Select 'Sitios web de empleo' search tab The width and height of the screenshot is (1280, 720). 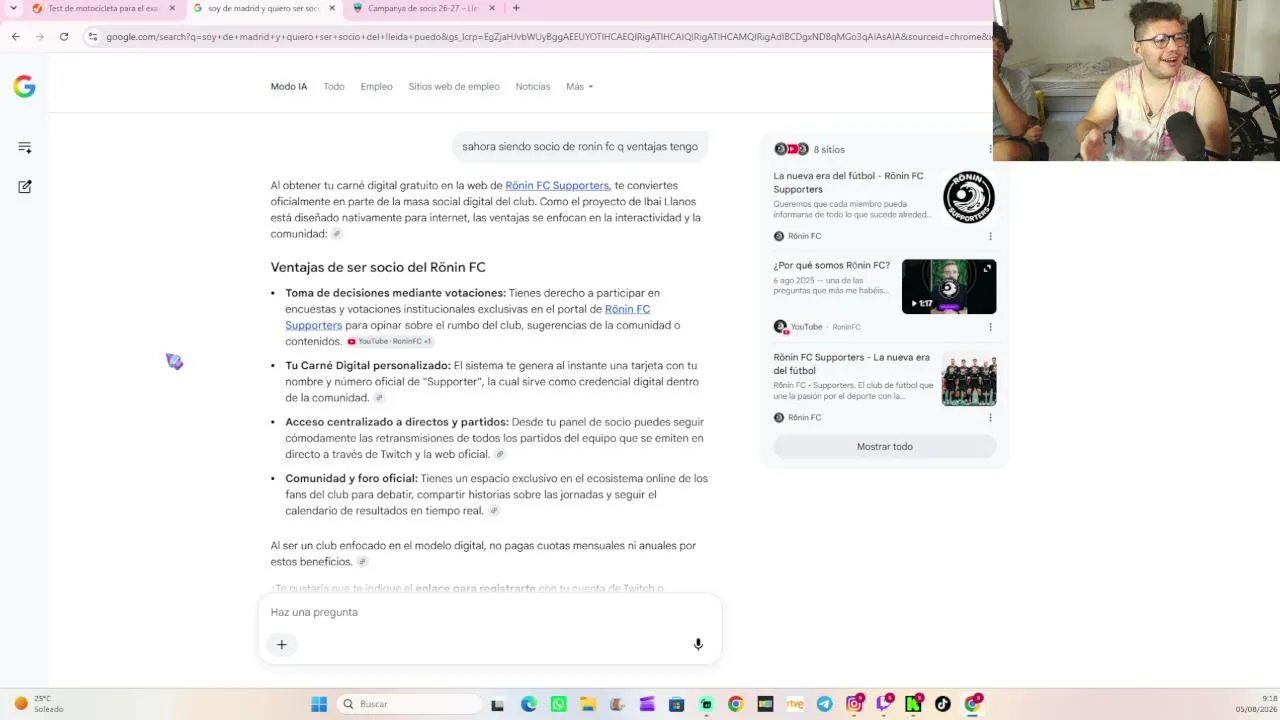click(x=454, y=87)
